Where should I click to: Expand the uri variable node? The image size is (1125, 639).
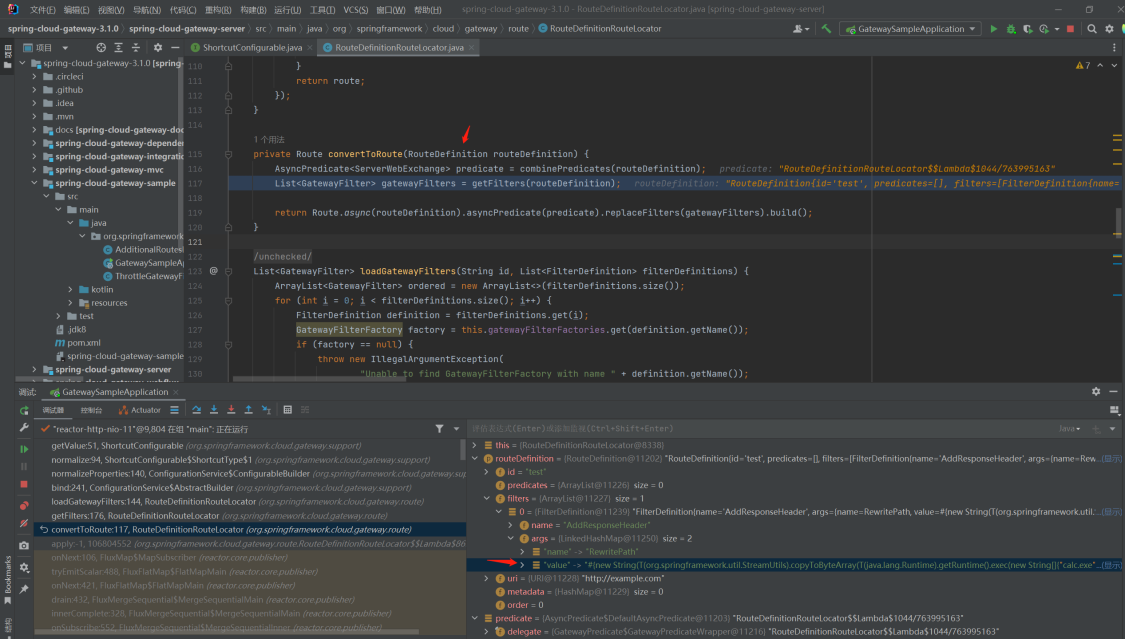click(486, 578)
